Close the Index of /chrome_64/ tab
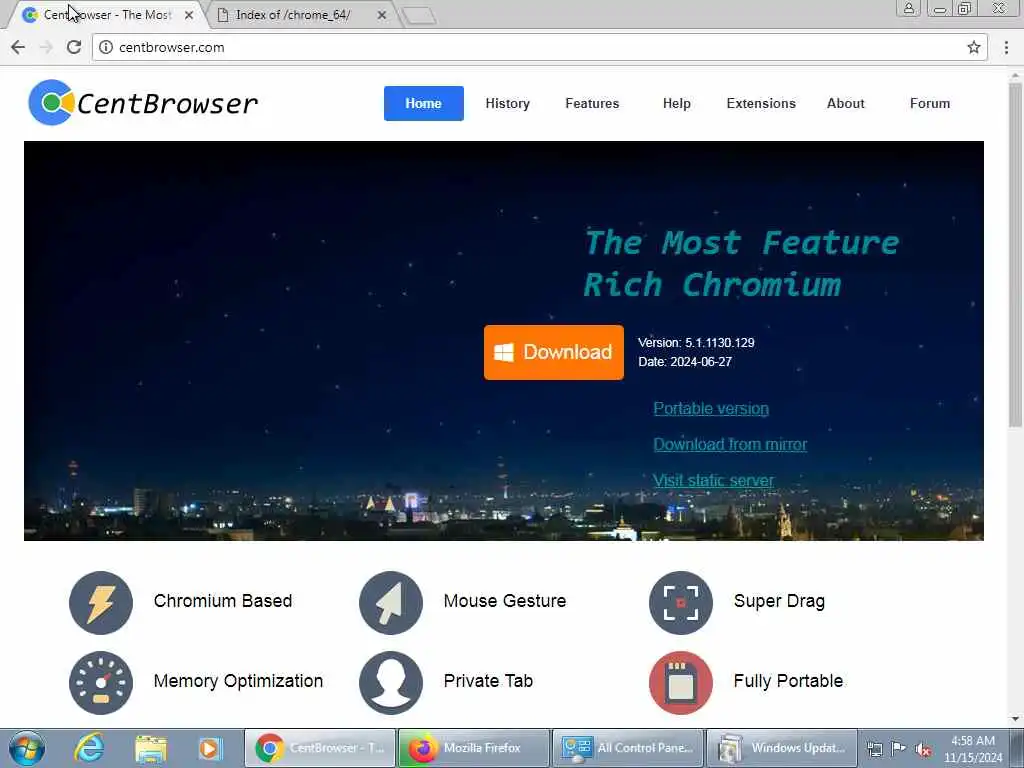Image resolution: width=1024 pixels, height=768 pixels. (x=382, y=15)
